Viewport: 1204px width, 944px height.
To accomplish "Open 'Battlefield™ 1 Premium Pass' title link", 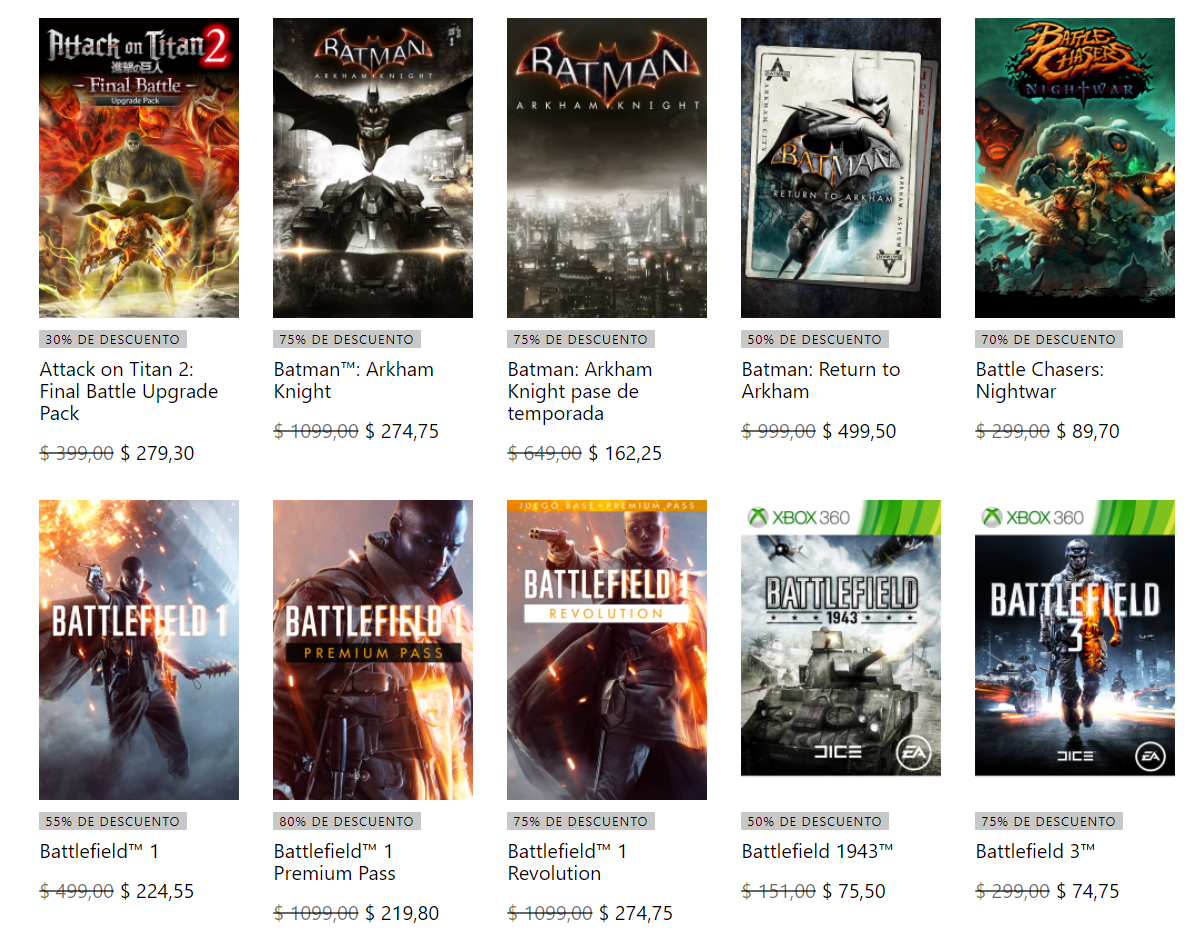I will (x=335, y=862).
